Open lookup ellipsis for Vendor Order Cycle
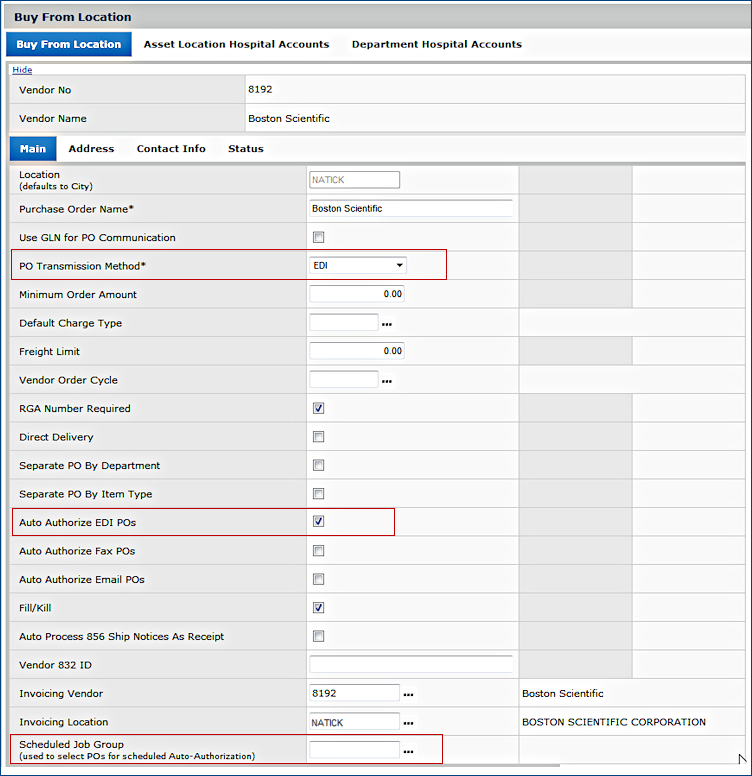752x776 pixels. pyautogui.click(x=386, y=381)
